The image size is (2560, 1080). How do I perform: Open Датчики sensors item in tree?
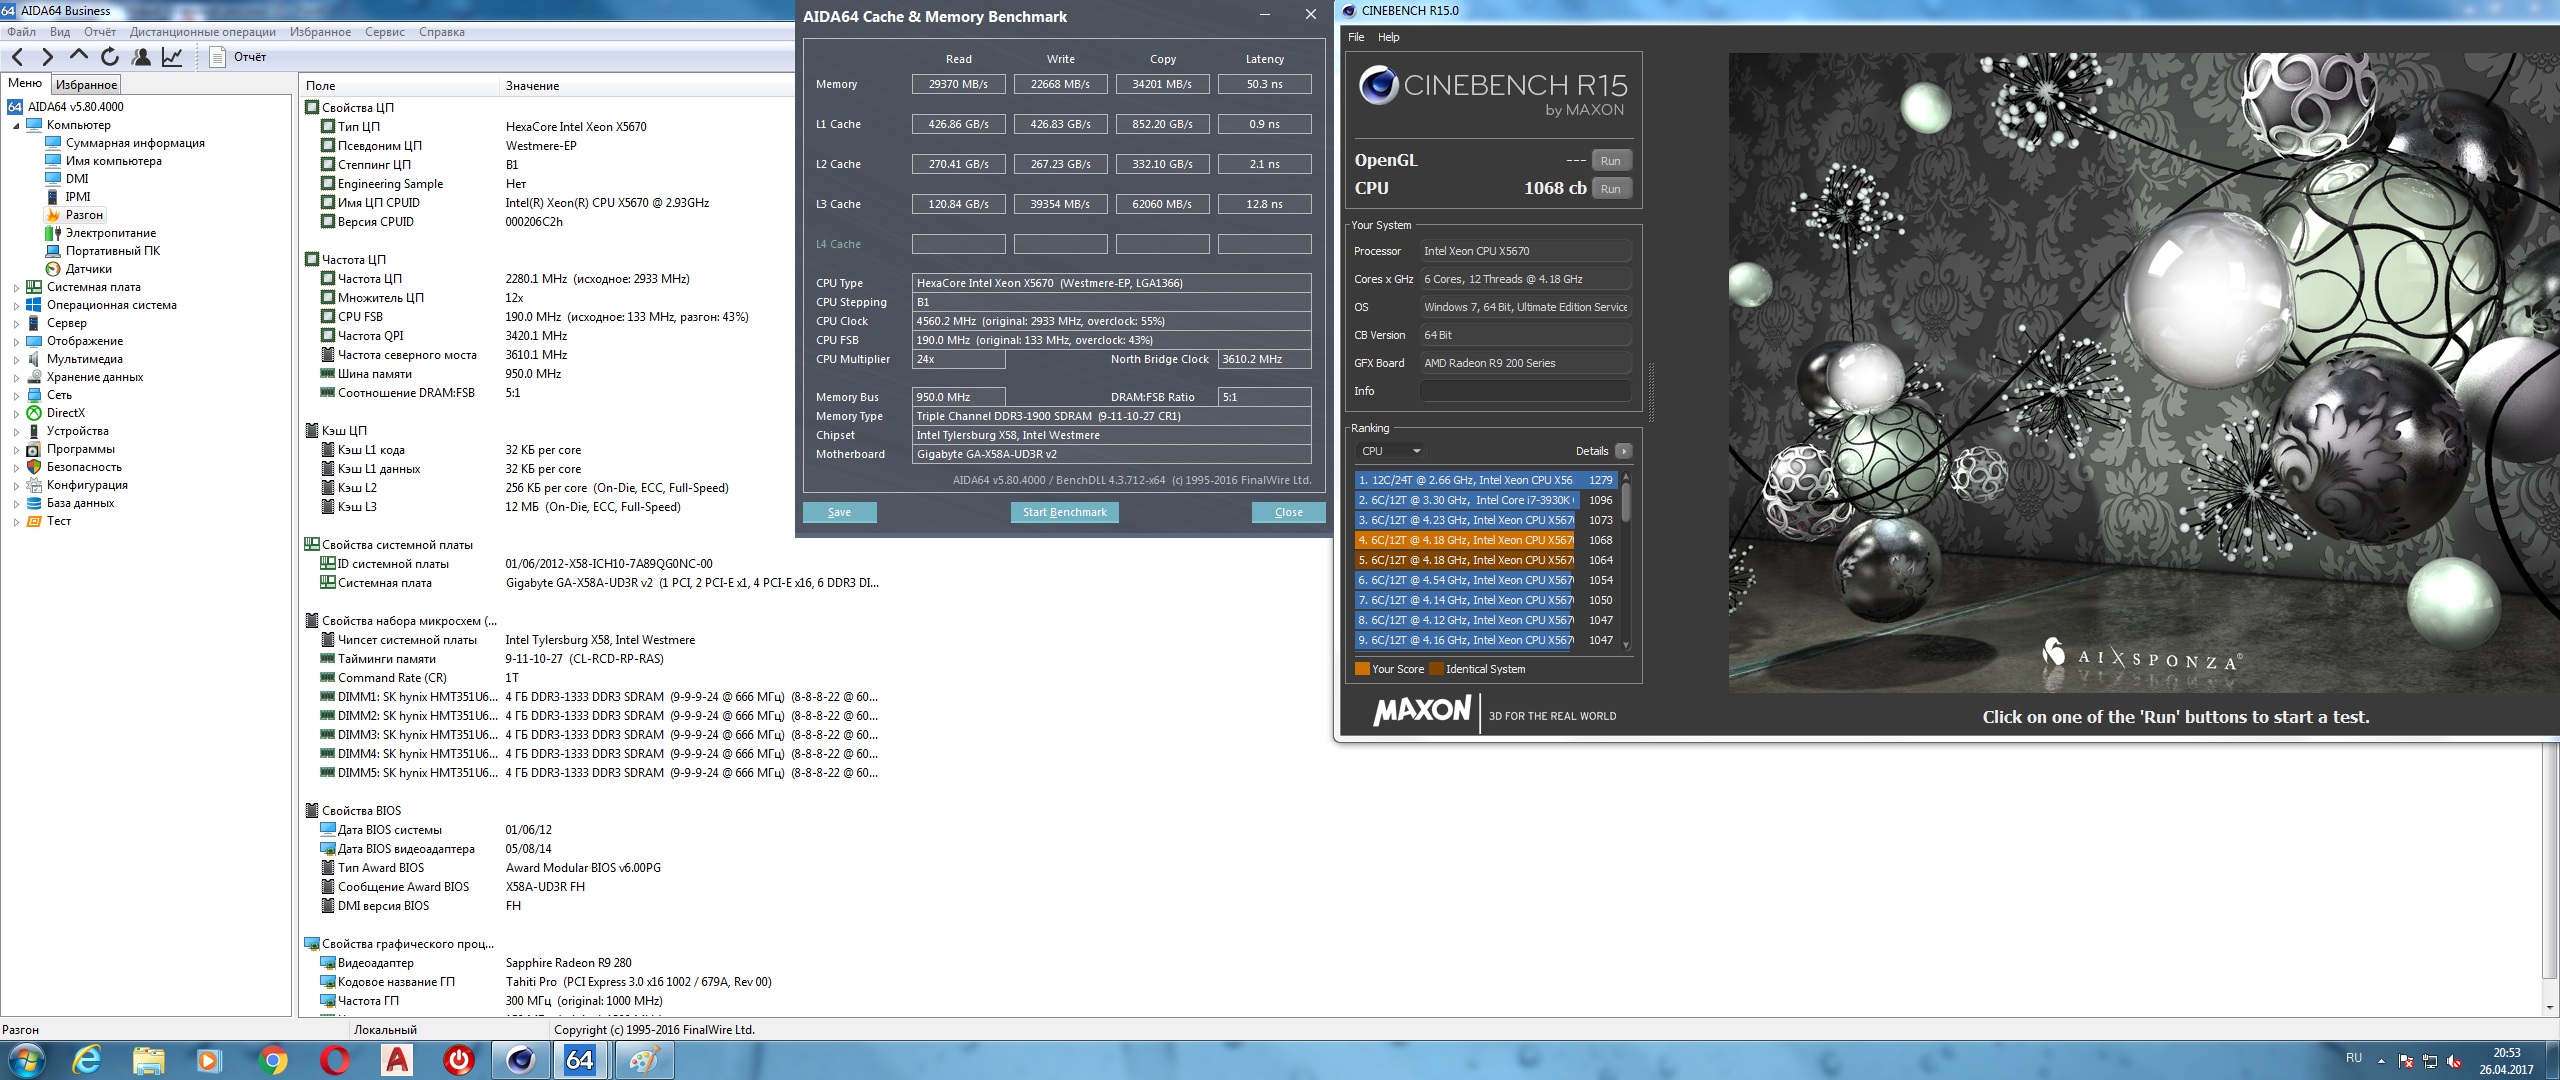[88, 269]
